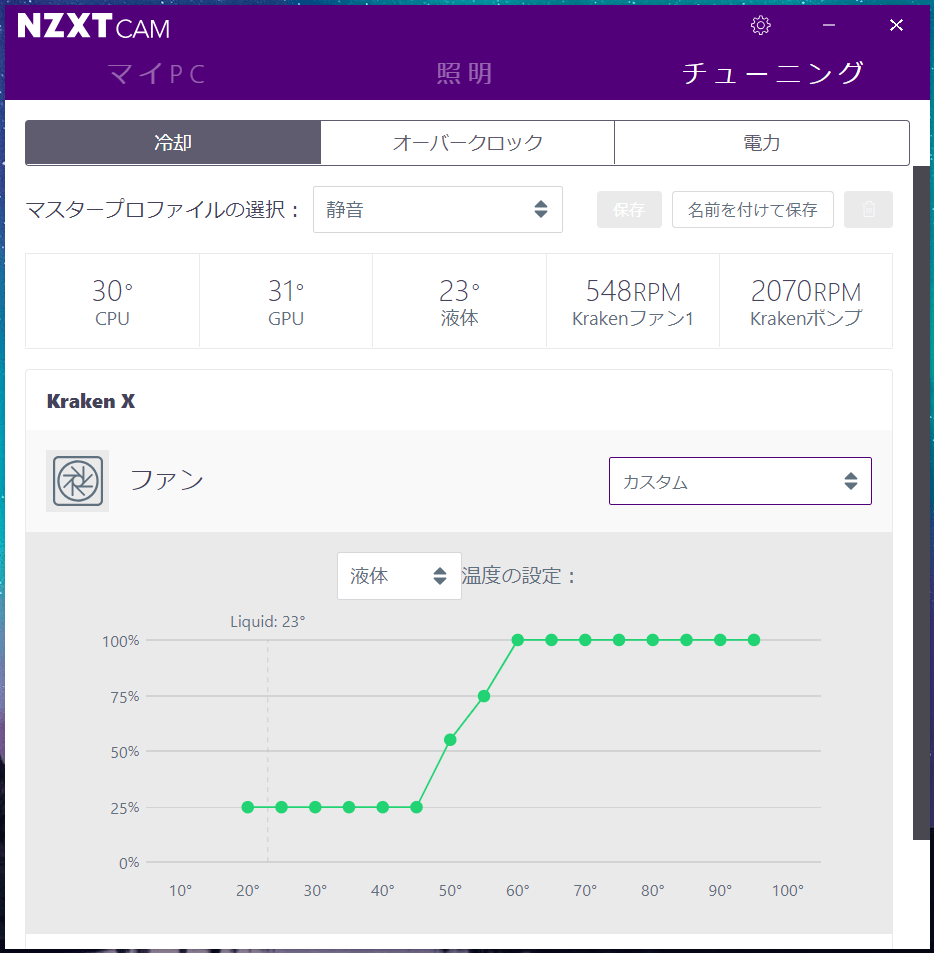Select the オーバークロック tab
Image resolution: width=934 pixels, height=953 pixels.
pyautogui.click(x=467, y=143)
